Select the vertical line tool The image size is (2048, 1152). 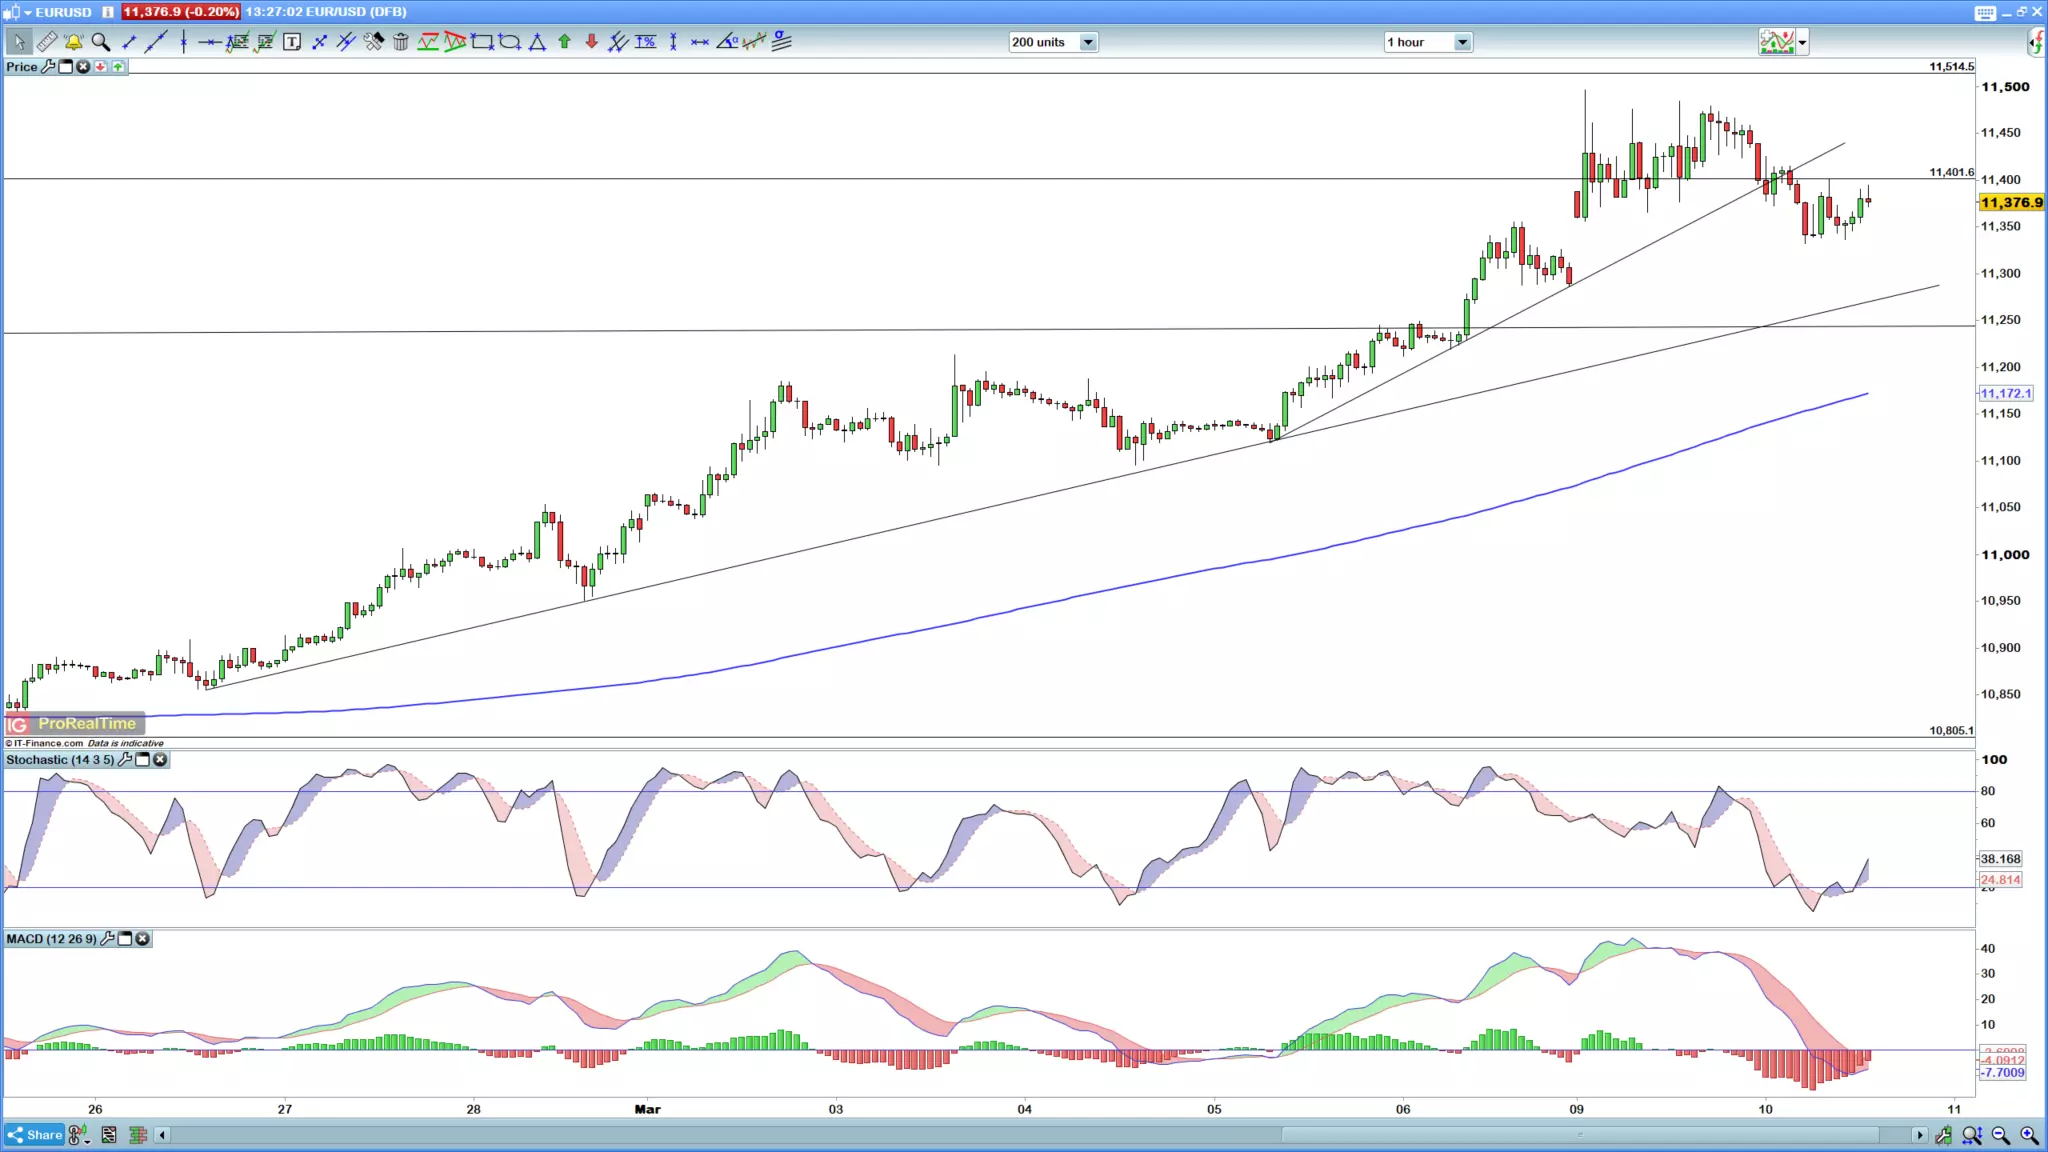click(183, 42)
